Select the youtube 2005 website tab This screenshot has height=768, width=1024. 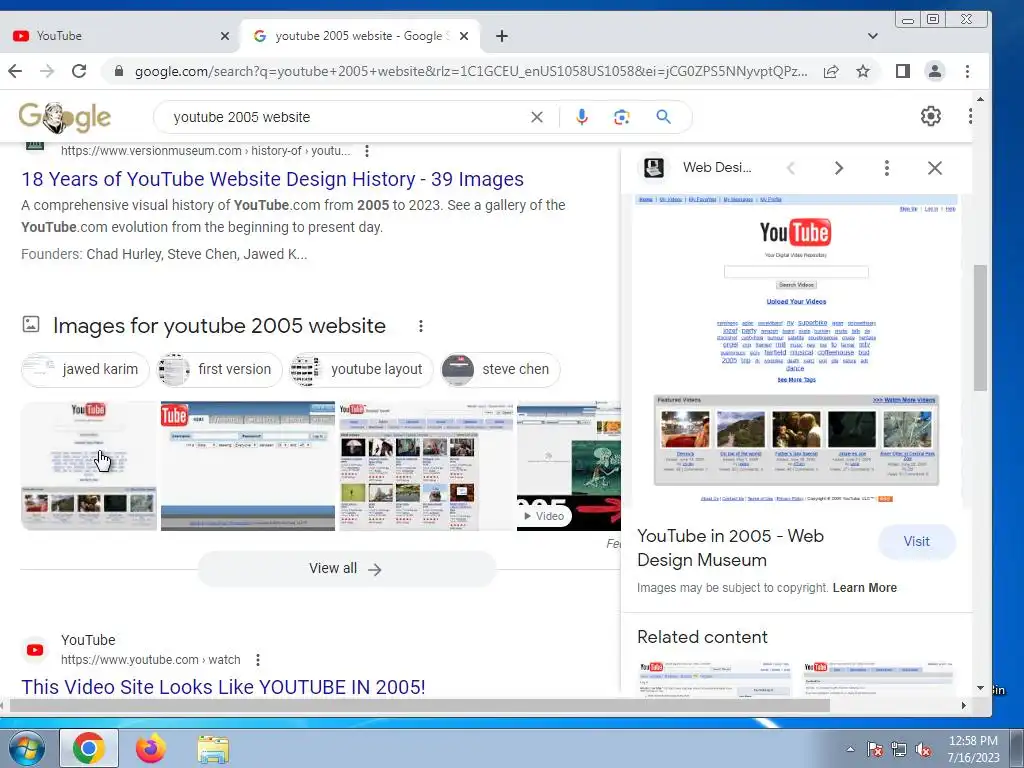pyautogui.click(x=359, y=36)
